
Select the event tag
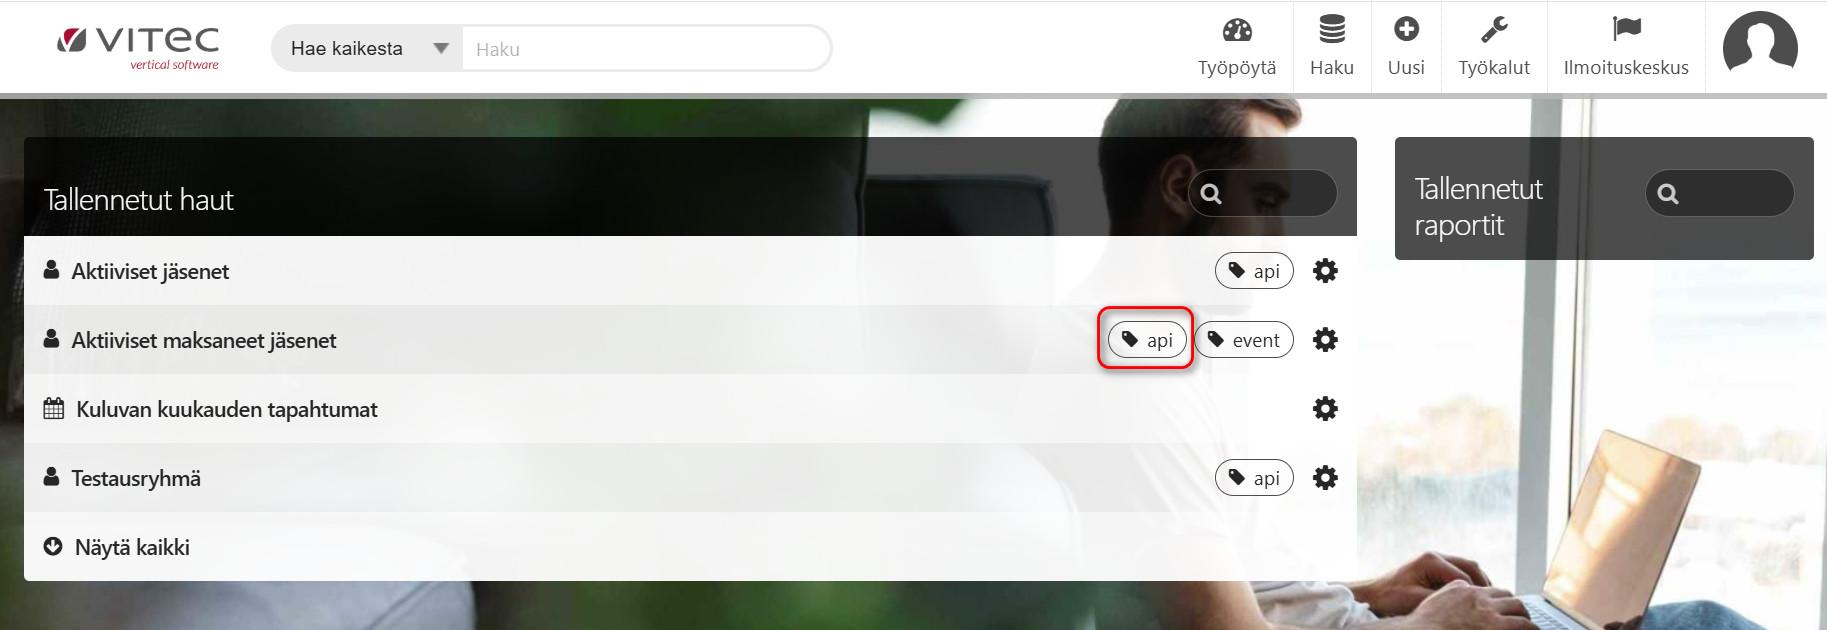1244,340
